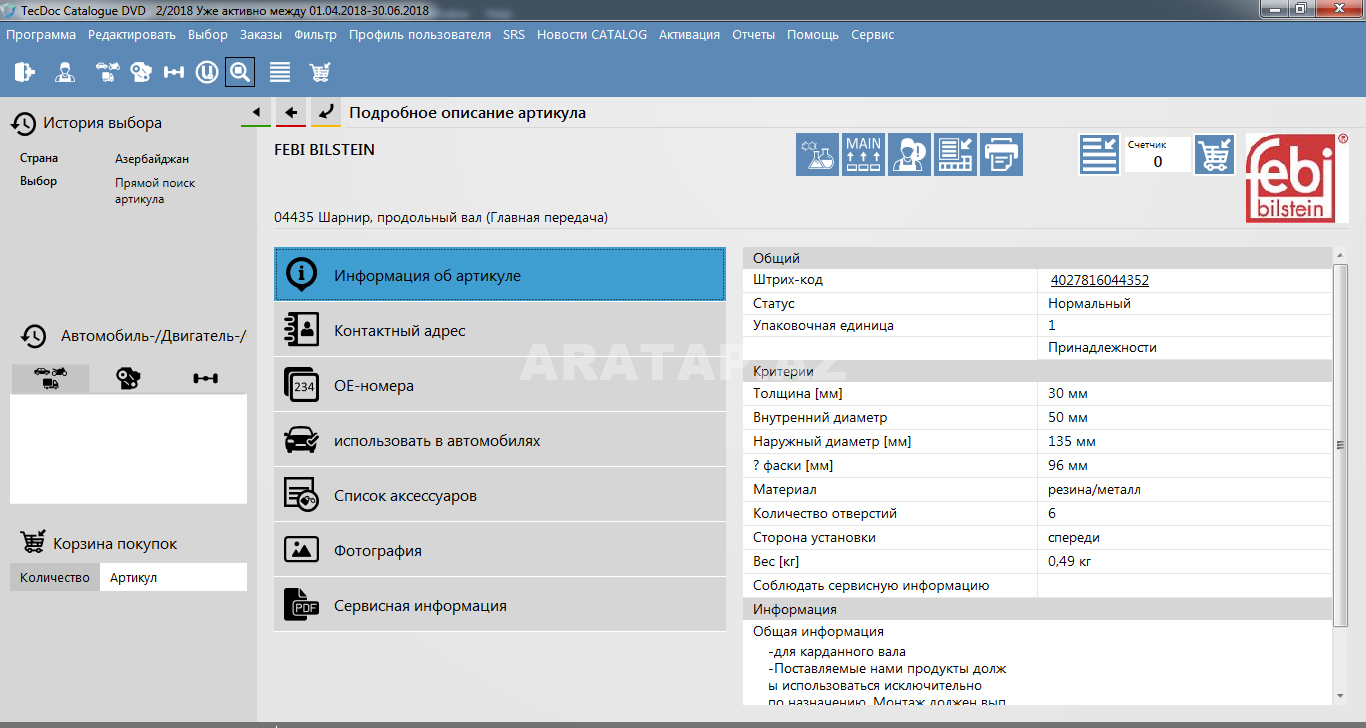Screen dimensions: 1366x728
Task: Open the Отчеты menu
Action: 753,34
